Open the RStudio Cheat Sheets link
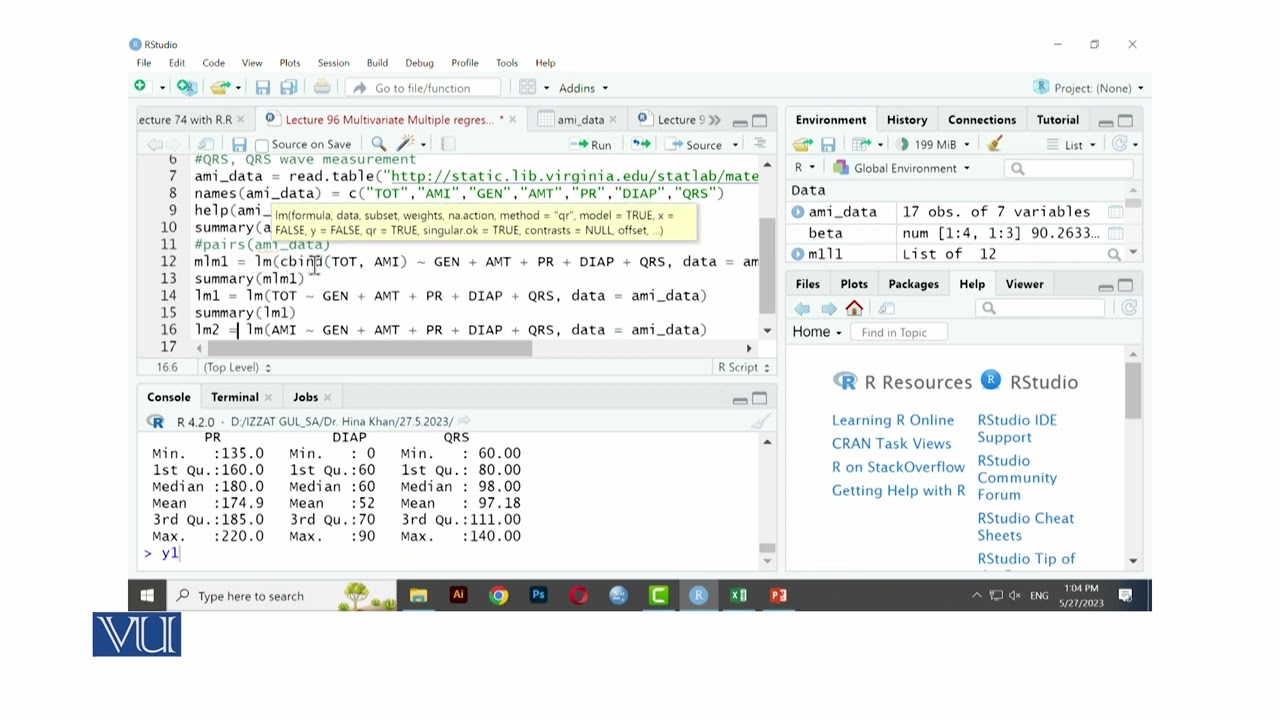1280x720 pixels. (1025, 526)
